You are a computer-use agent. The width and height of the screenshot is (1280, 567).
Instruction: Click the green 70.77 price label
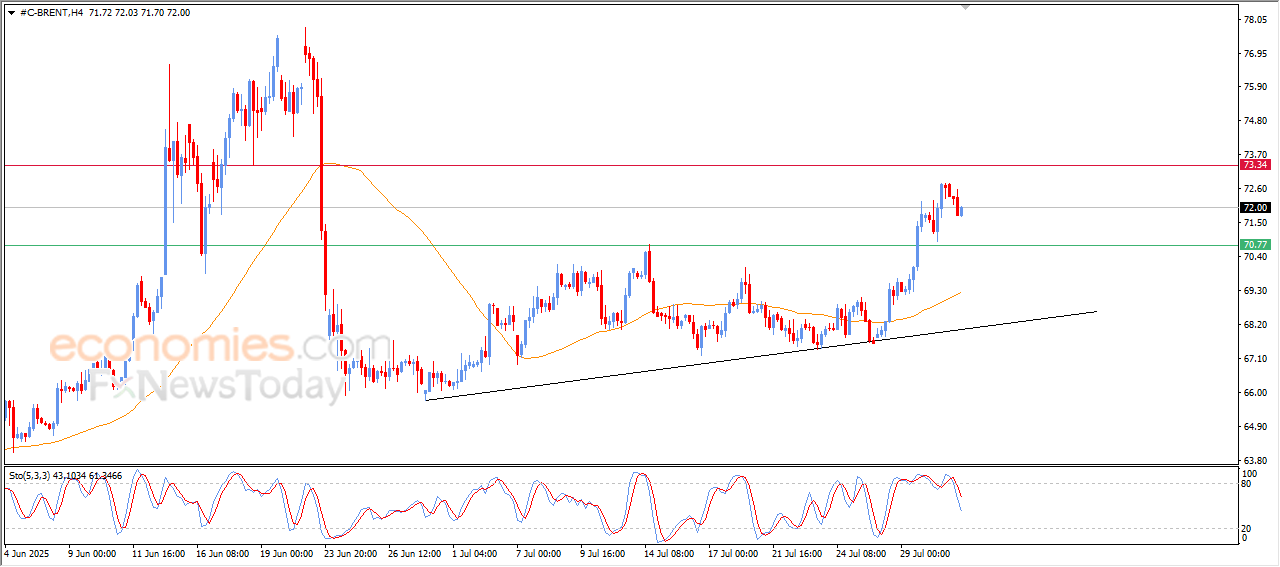tap(1254, 244)
